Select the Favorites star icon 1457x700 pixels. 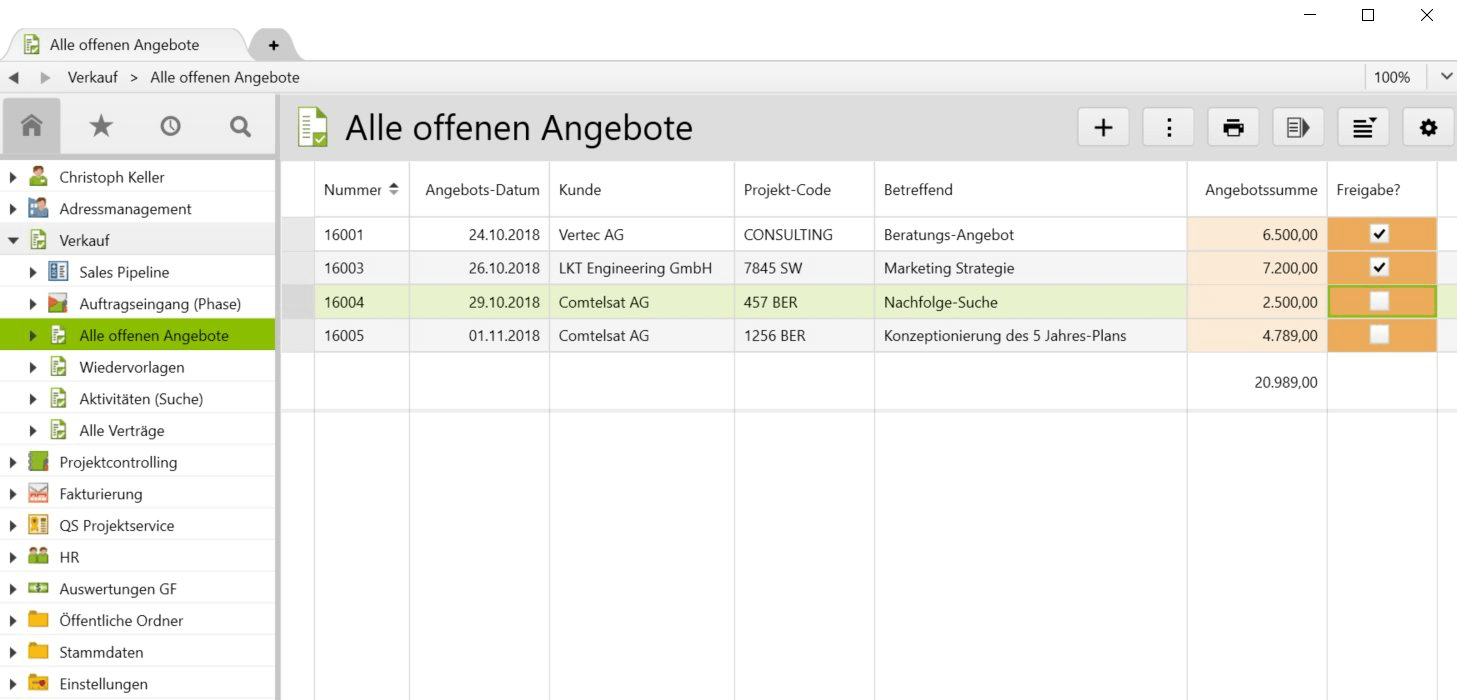pos(101,126)
